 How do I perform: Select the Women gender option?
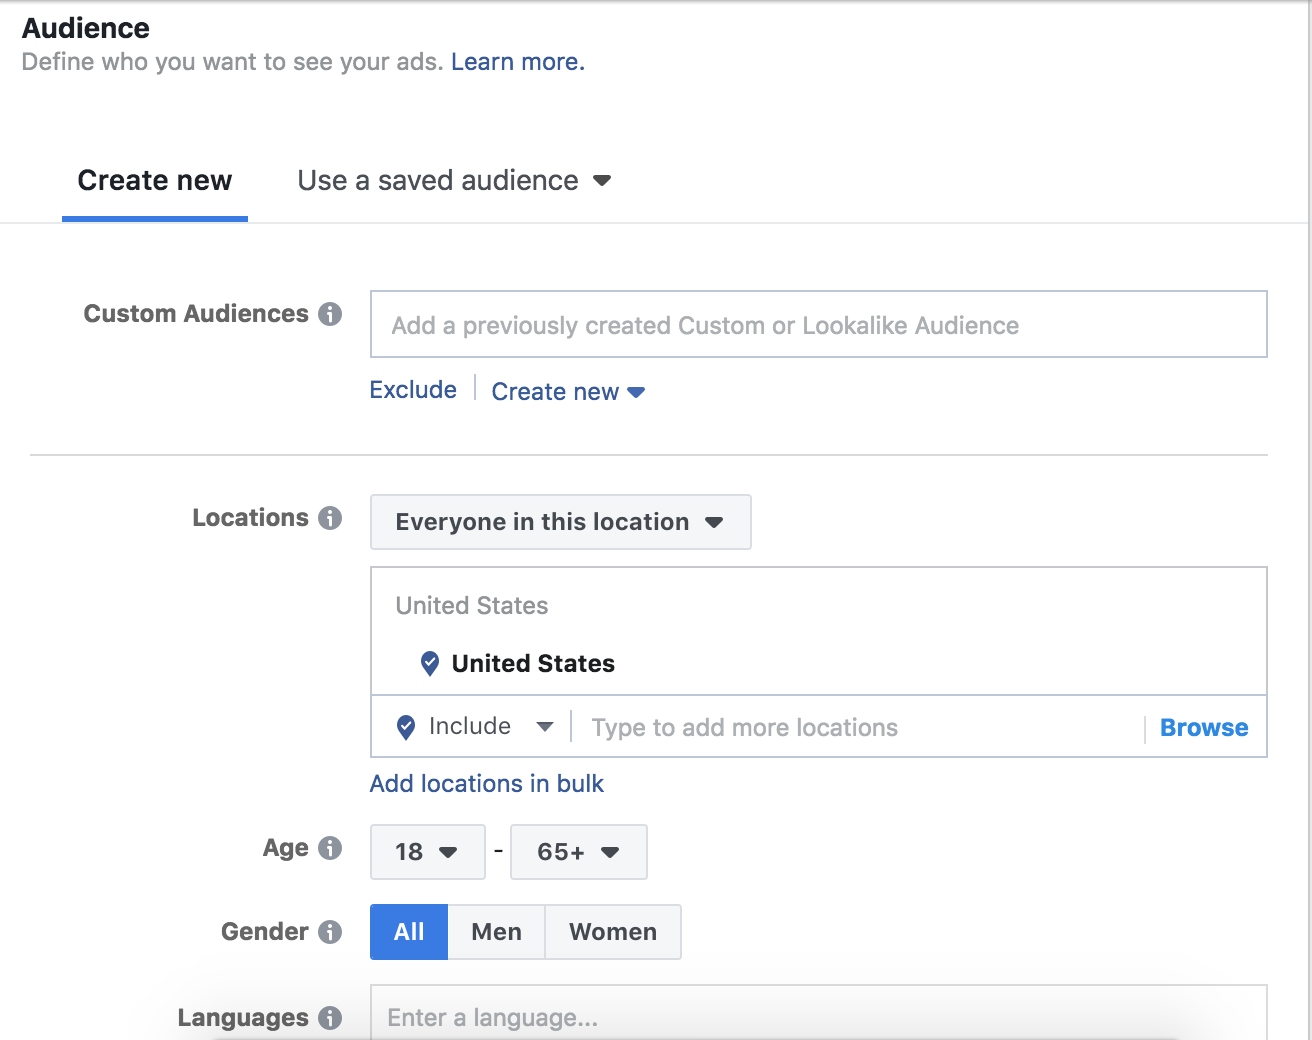(x=613, y=932)
